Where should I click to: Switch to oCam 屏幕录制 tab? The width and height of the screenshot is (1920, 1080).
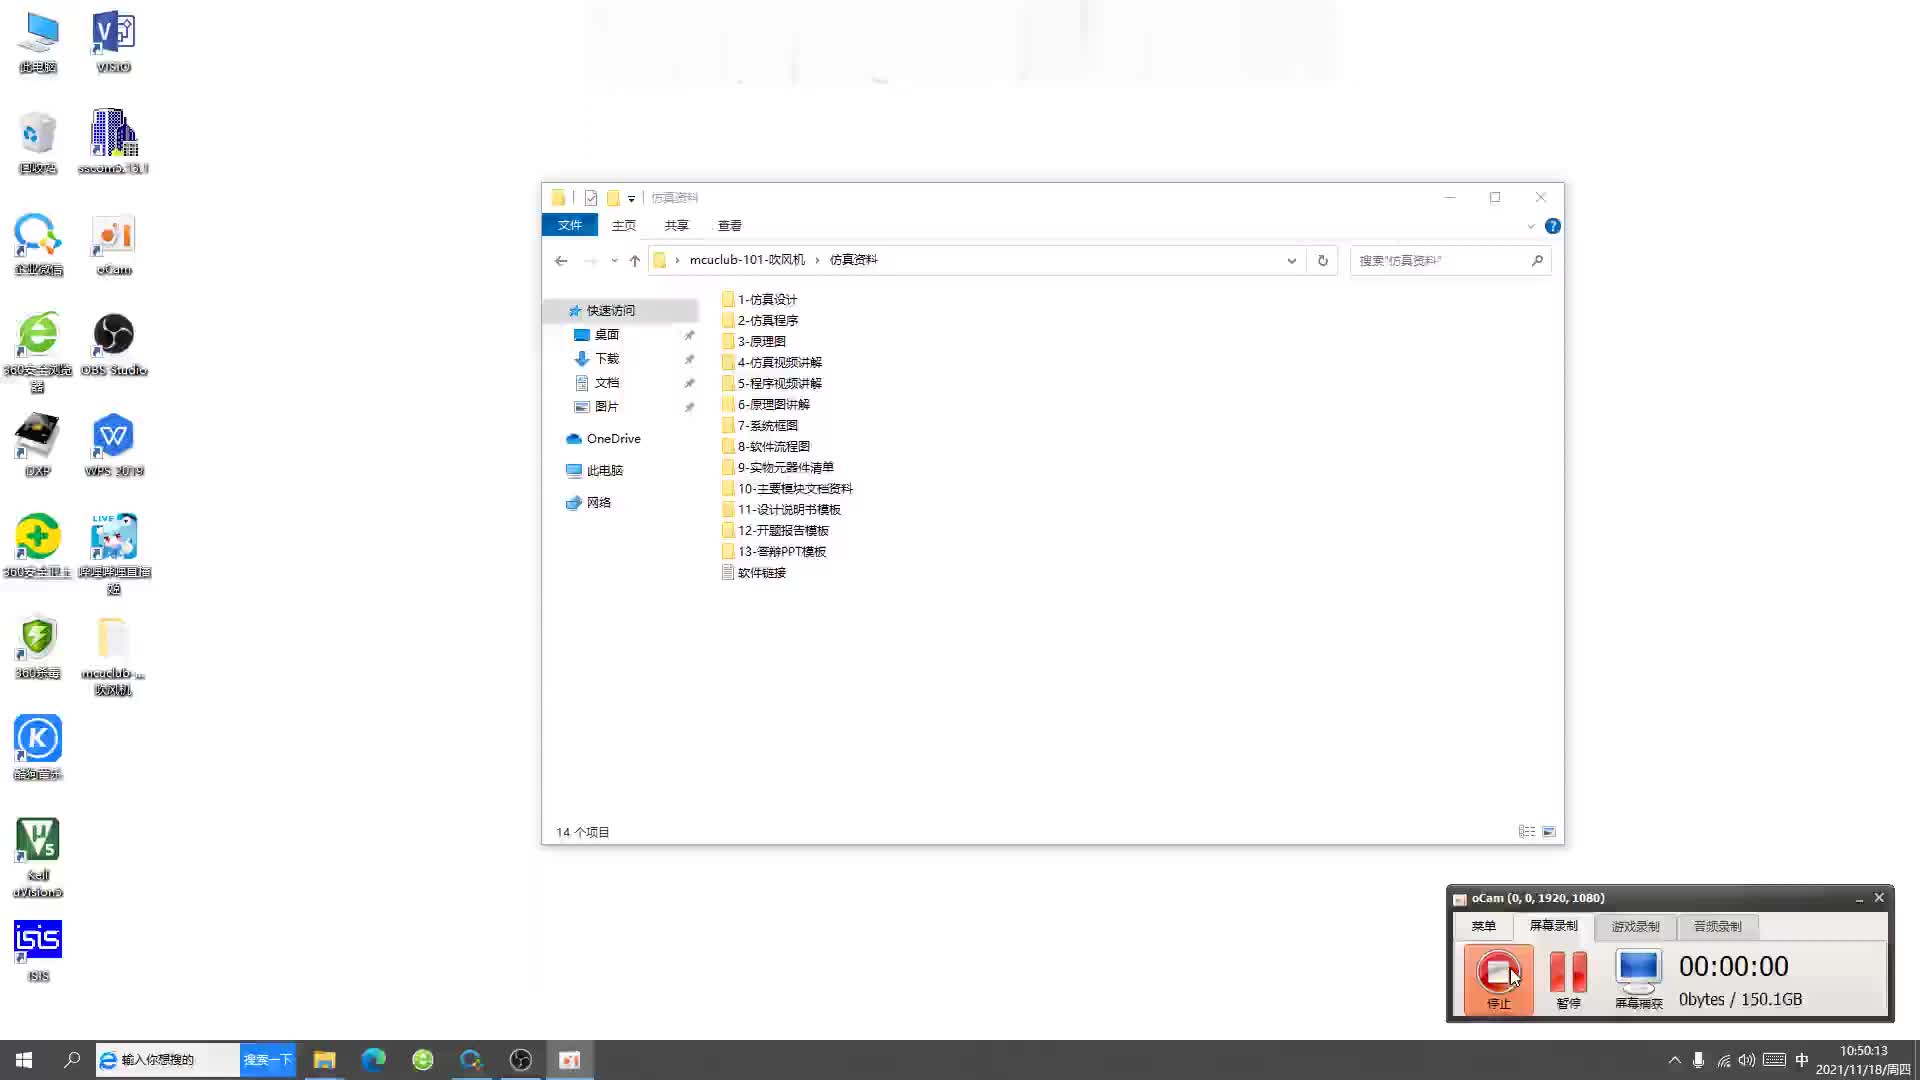tap(1553, 926)
